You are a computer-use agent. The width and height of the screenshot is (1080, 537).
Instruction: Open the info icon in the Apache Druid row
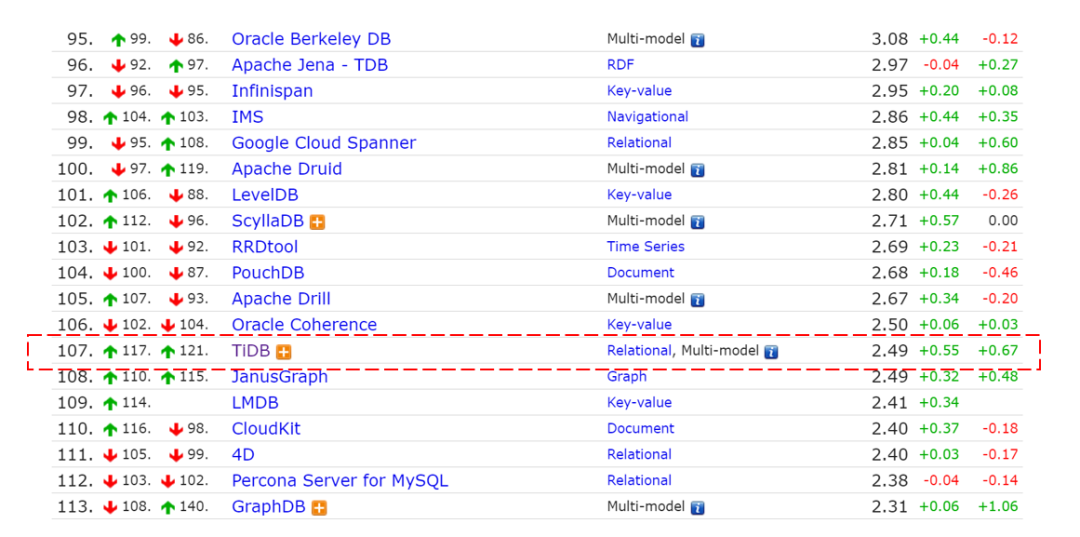697,169
